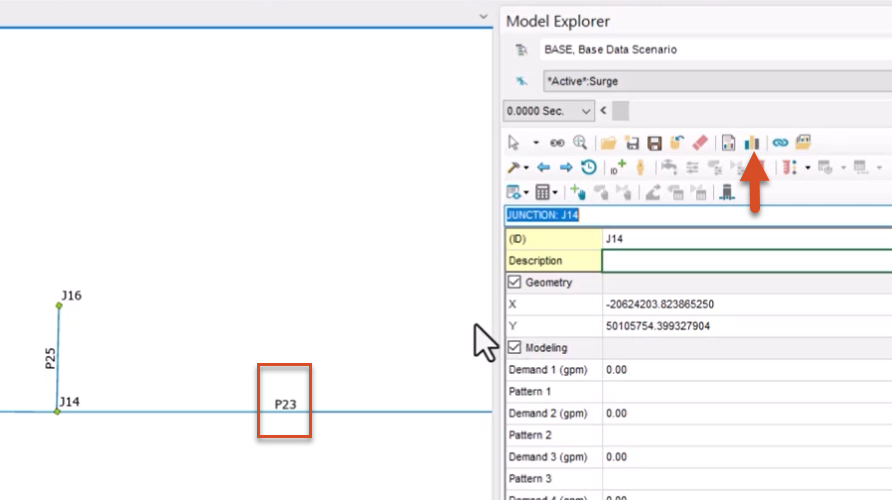Click the Pattern 1 value cell
892x500 pixels.
coord(747,391)
